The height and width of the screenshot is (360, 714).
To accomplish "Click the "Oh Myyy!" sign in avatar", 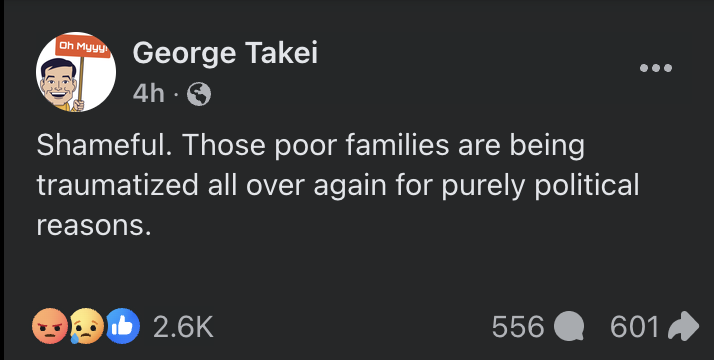I will click(83, 48).
